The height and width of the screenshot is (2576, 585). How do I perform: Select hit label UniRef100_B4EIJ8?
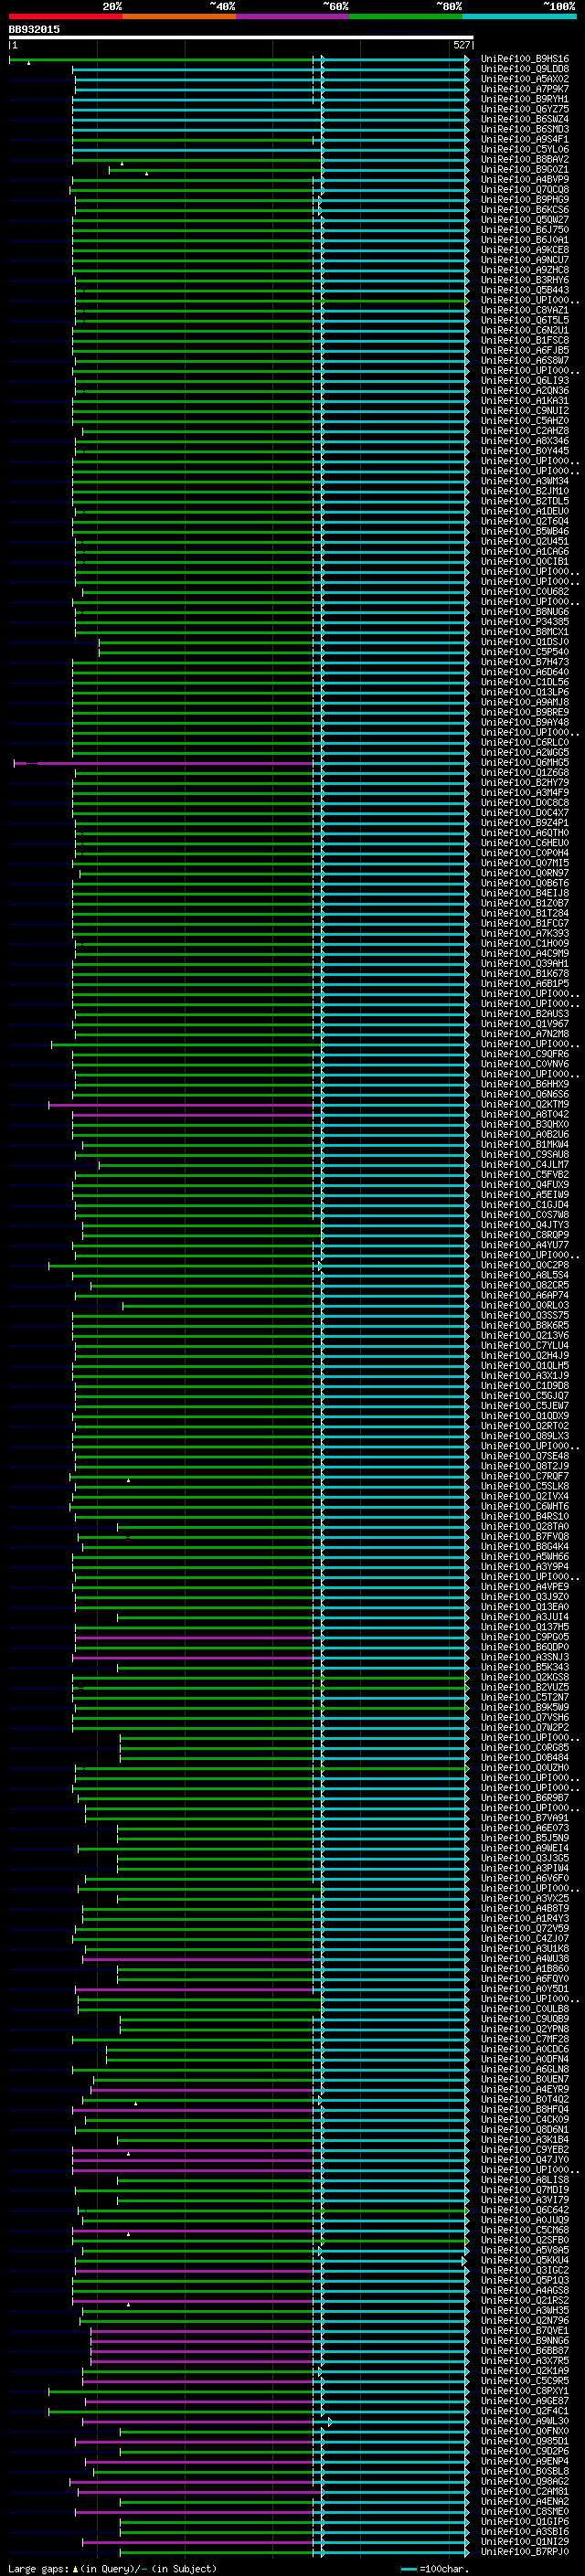tap(525, 893)
